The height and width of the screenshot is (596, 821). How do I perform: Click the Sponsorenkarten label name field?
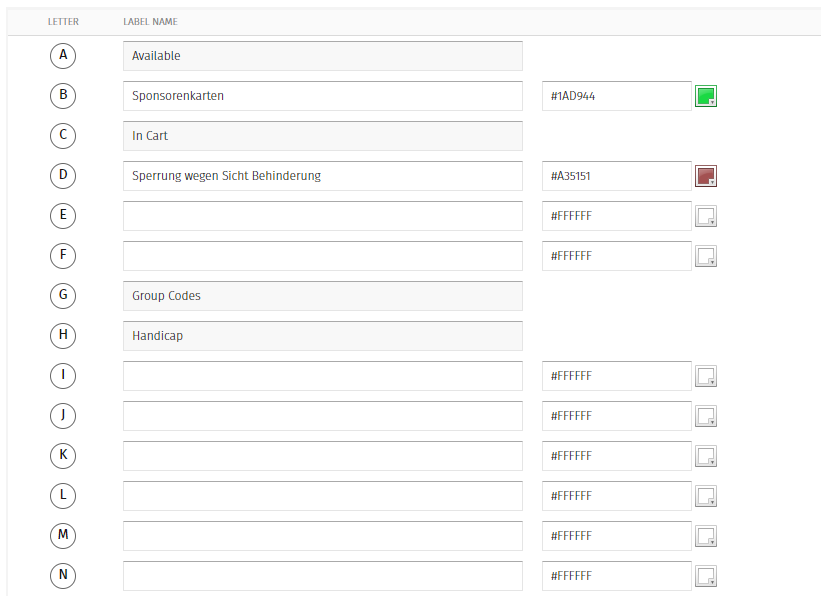coord(322,96)
